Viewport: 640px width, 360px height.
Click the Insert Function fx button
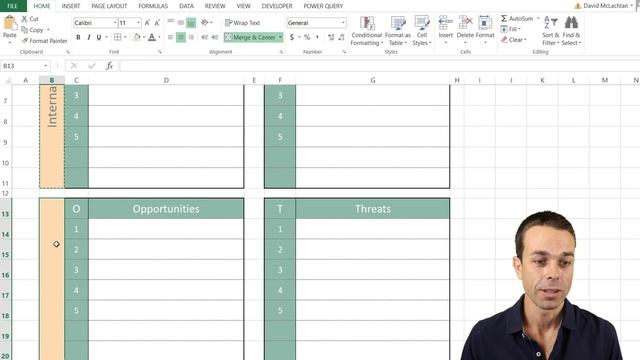coord(109,66)
